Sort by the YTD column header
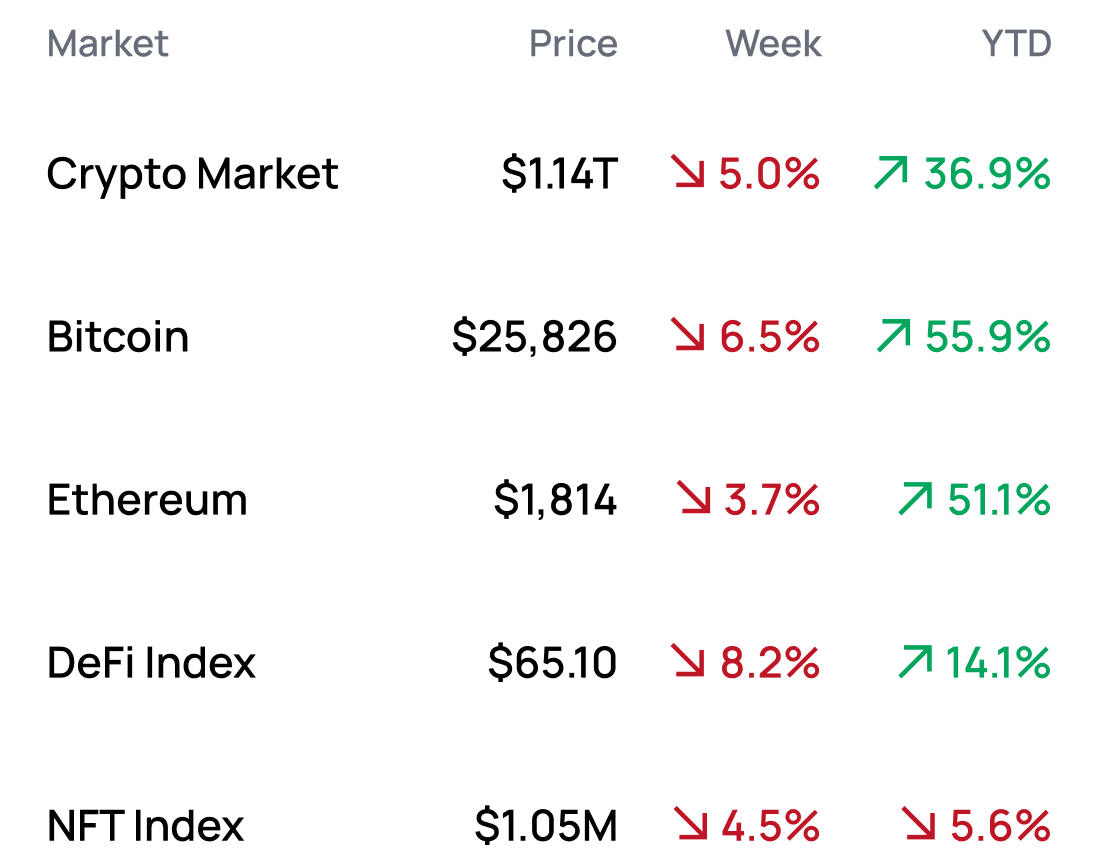1100x868 pixels. coord(1016,44)
